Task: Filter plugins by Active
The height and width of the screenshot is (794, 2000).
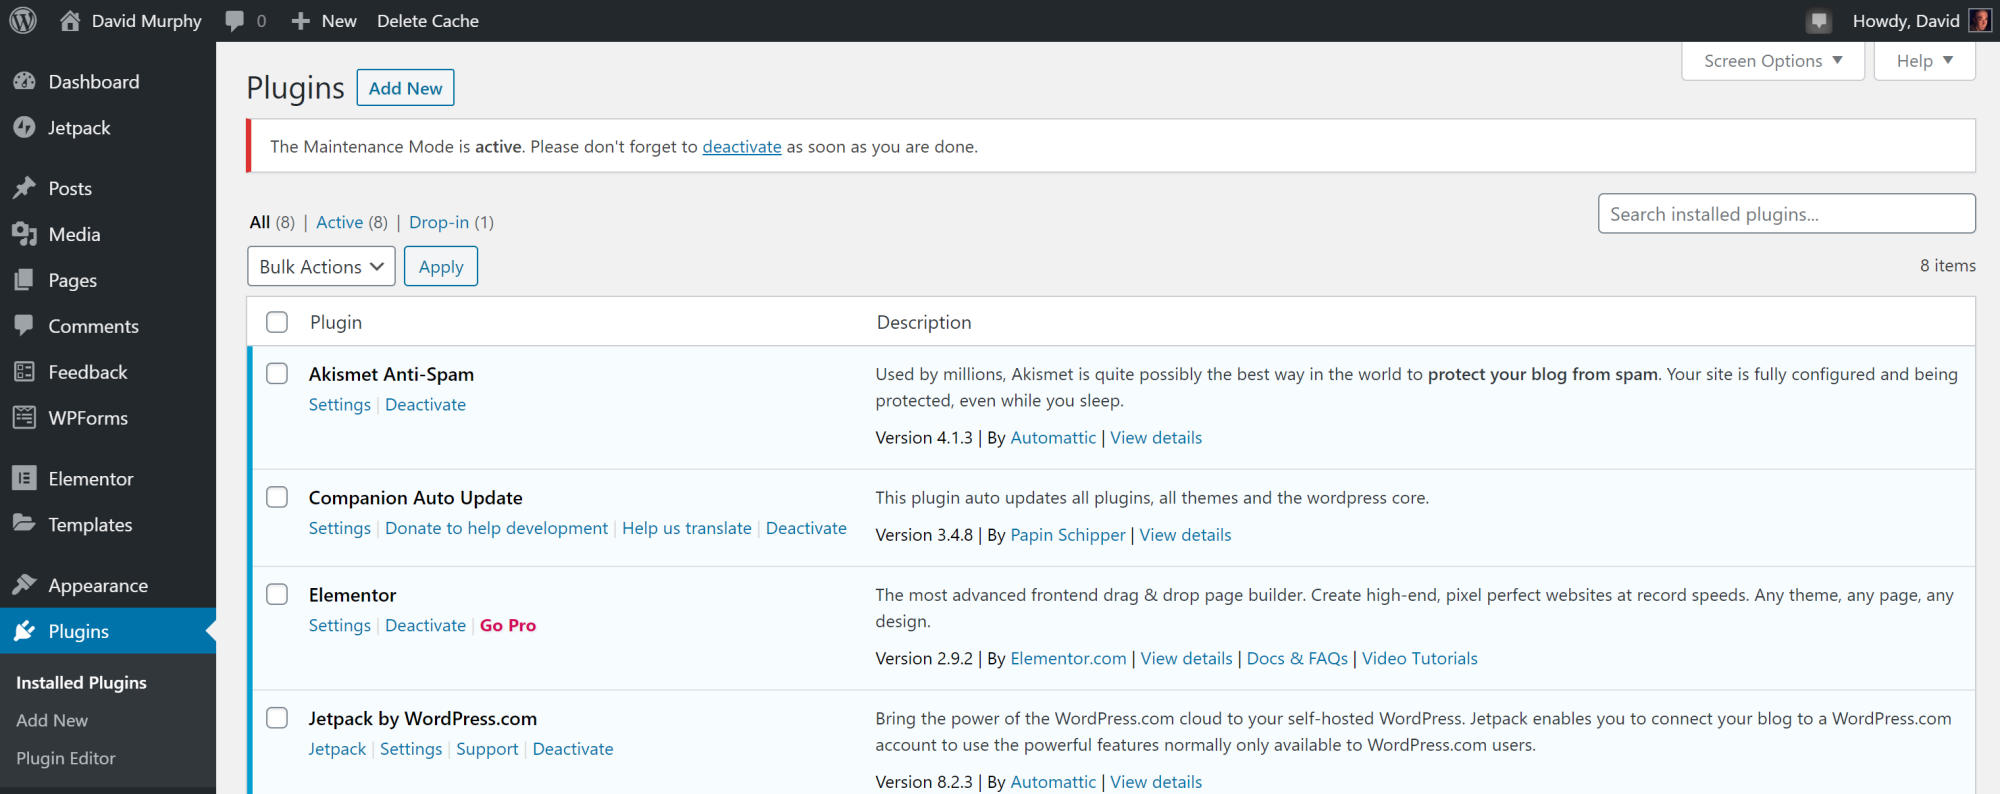Action: [x=339, y=222]
